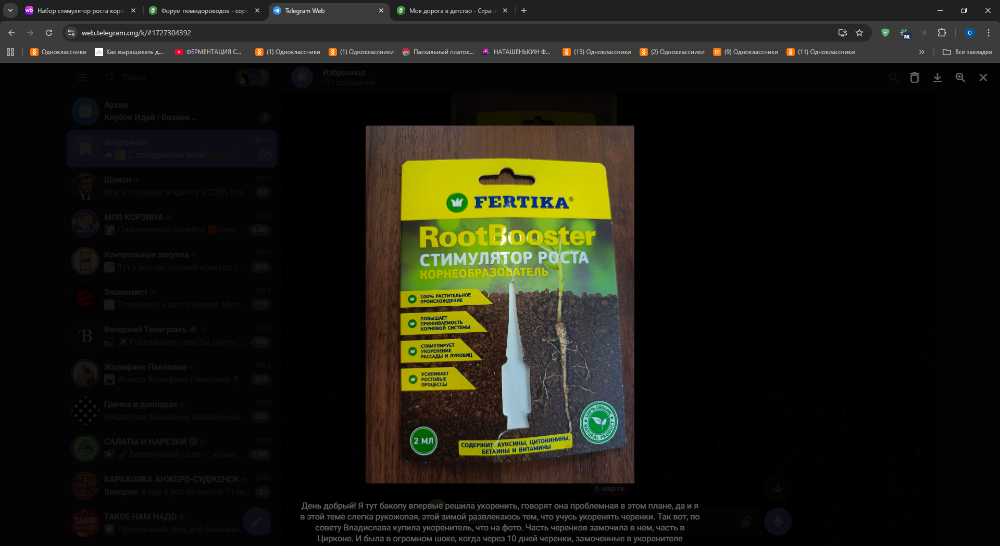Open the НАТАШЕНЬКИН bookmark

[x=518, y=51]
